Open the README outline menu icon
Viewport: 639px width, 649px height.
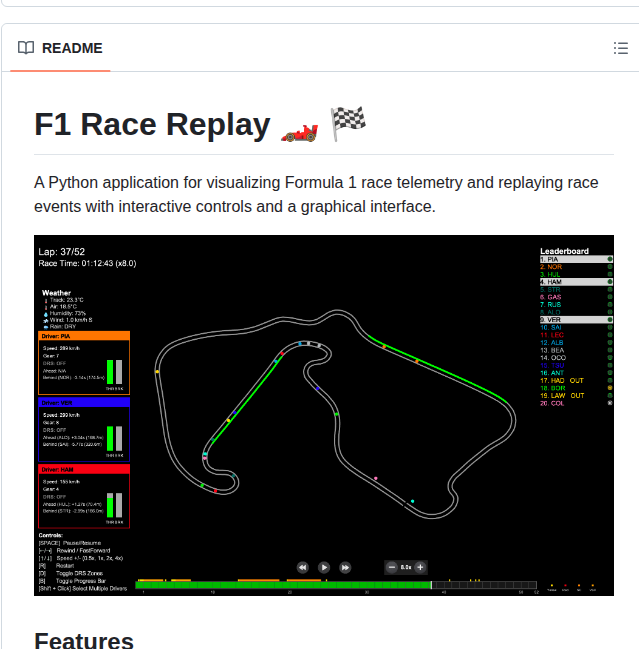click(620, 48)
